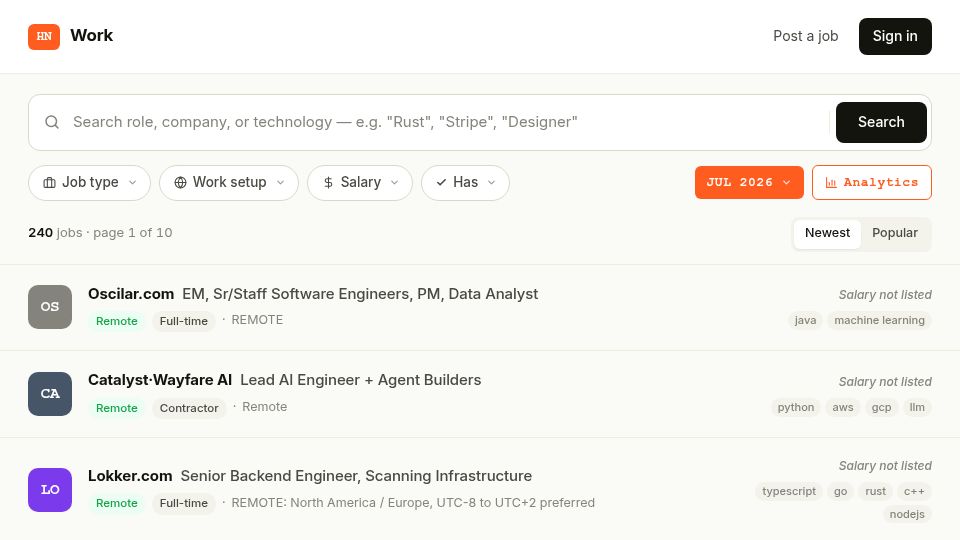Click the '240 jobs · page 1 of 10' text

(x=100, y=233)
